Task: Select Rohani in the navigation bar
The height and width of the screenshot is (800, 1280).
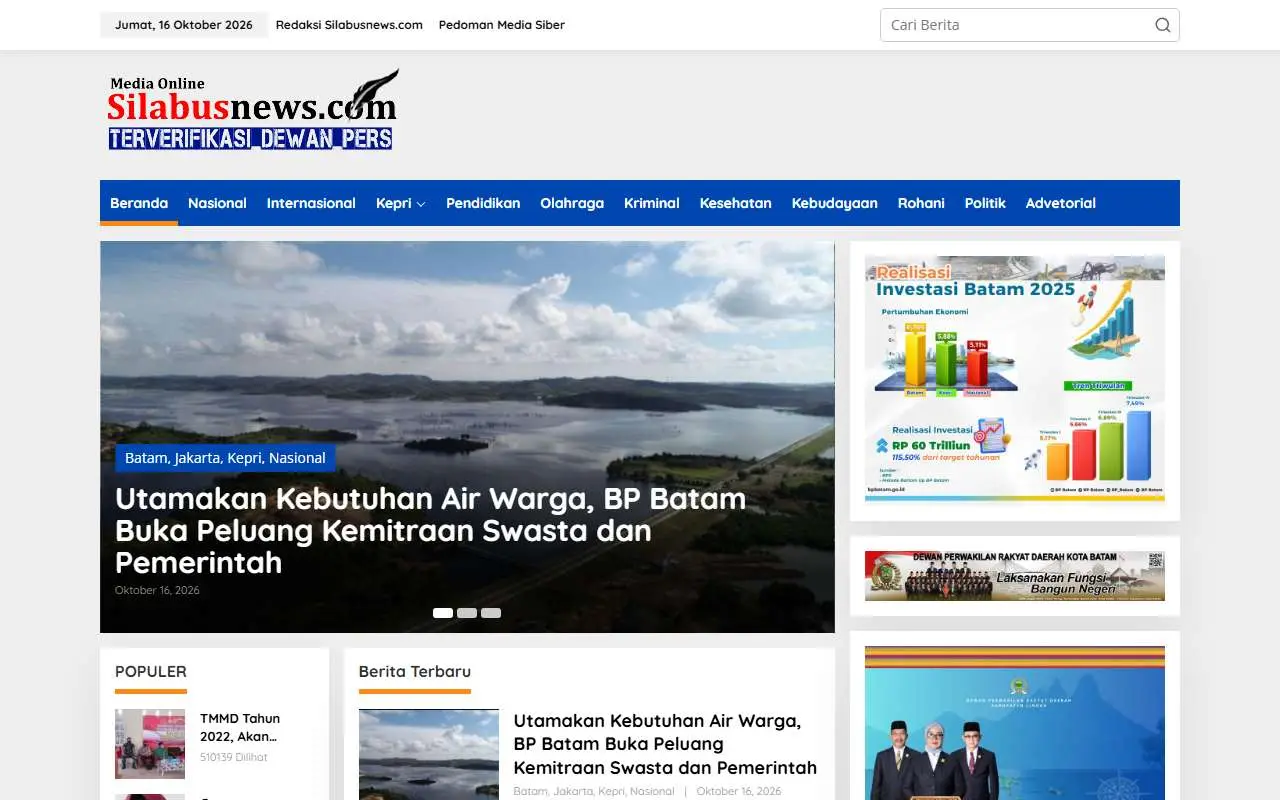Action: pyautogui.click(x=921, y=203)
